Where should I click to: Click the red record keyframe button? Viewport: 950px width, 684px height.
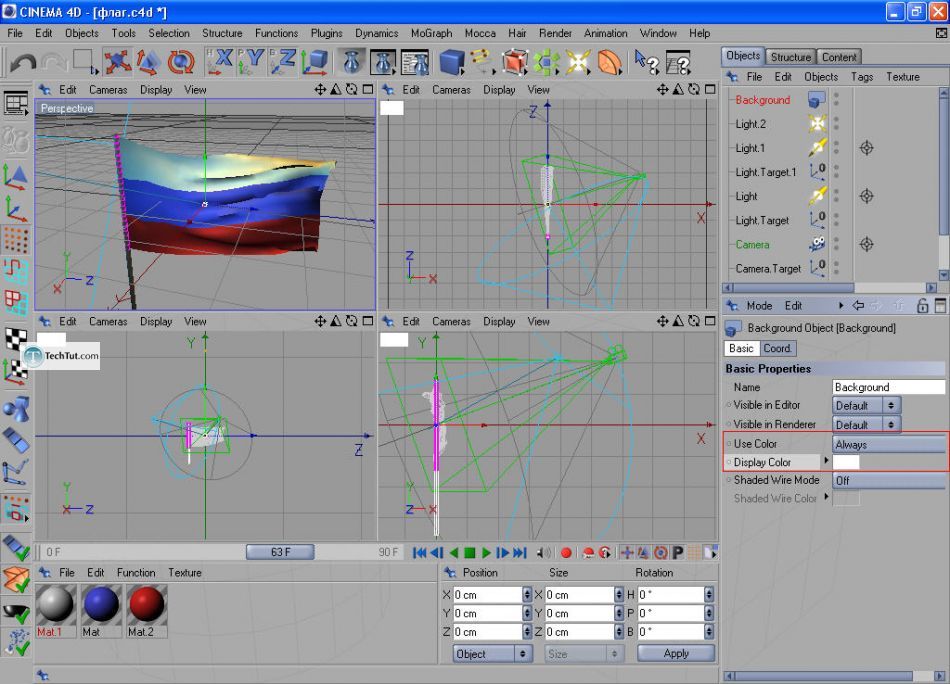click(566, 553)
